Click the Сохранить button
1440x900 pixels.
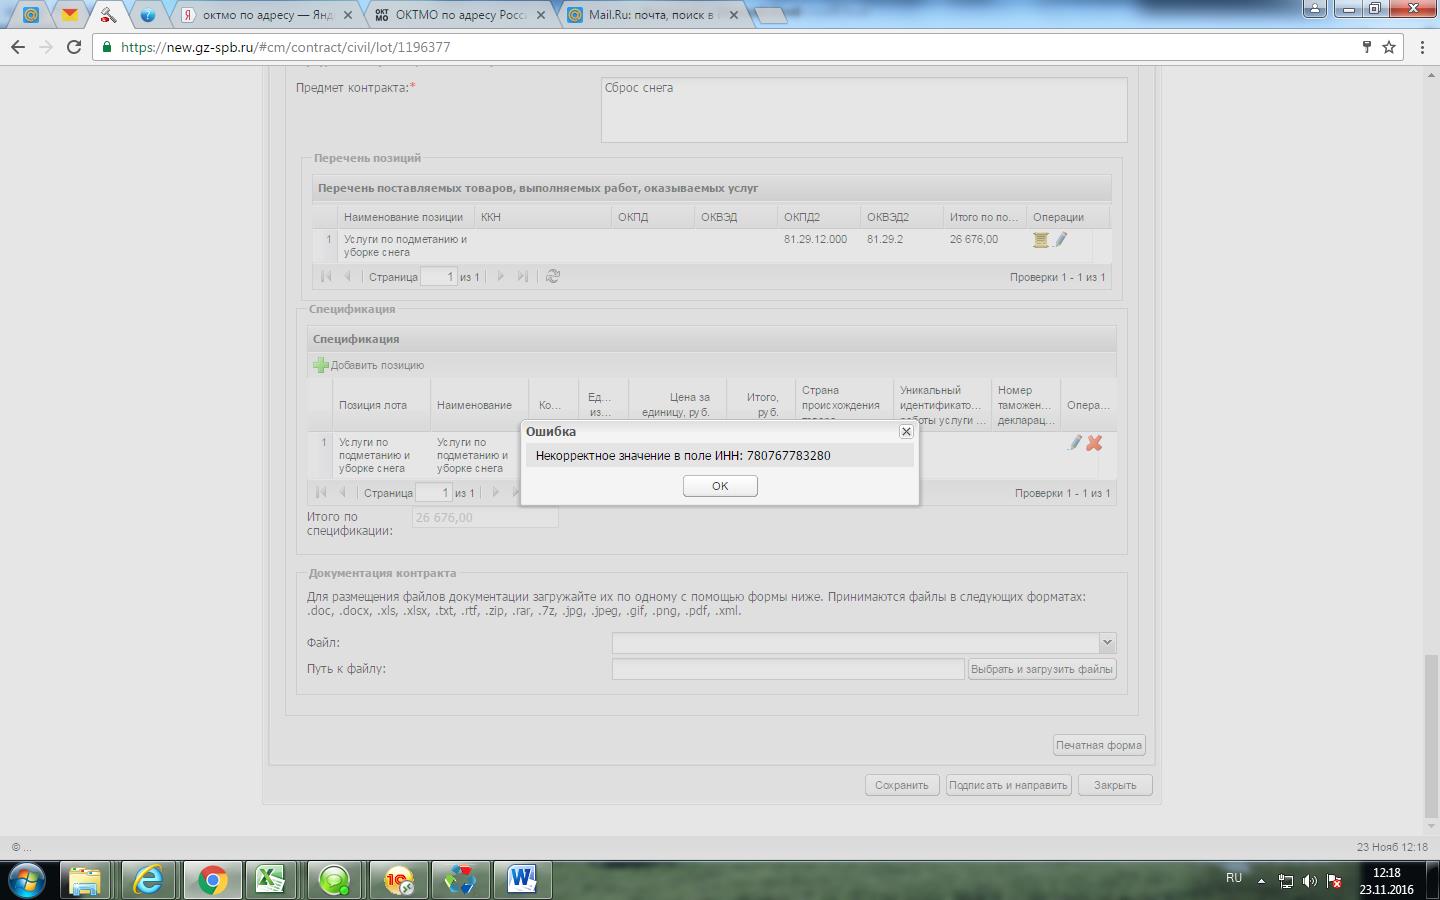click(902, 785)
